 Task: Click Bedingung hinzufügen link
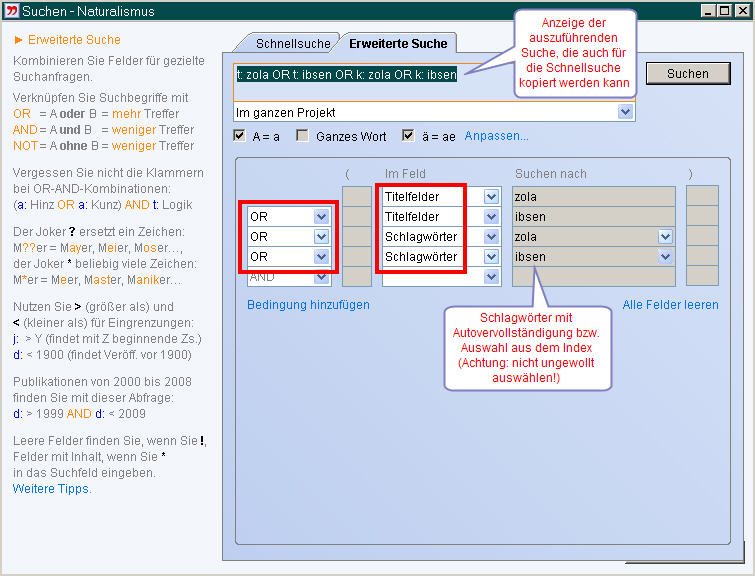[308, 305]
